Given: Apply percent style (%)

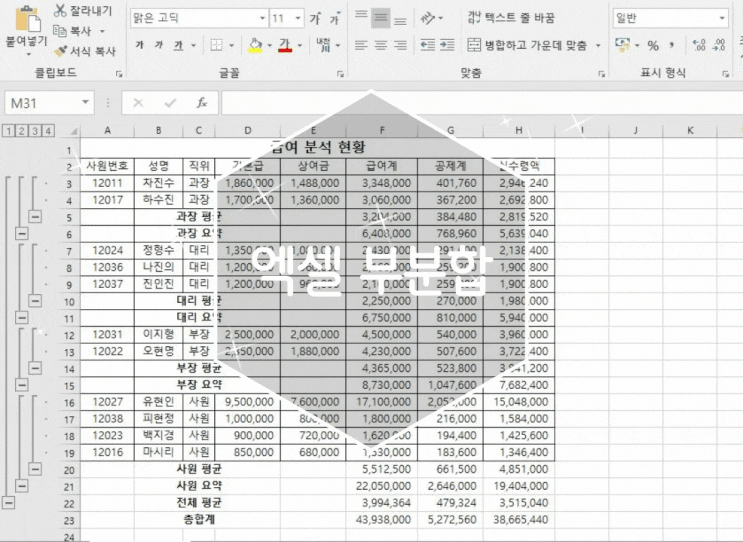Looking at the screenshot, I should (x=653, y=45).
